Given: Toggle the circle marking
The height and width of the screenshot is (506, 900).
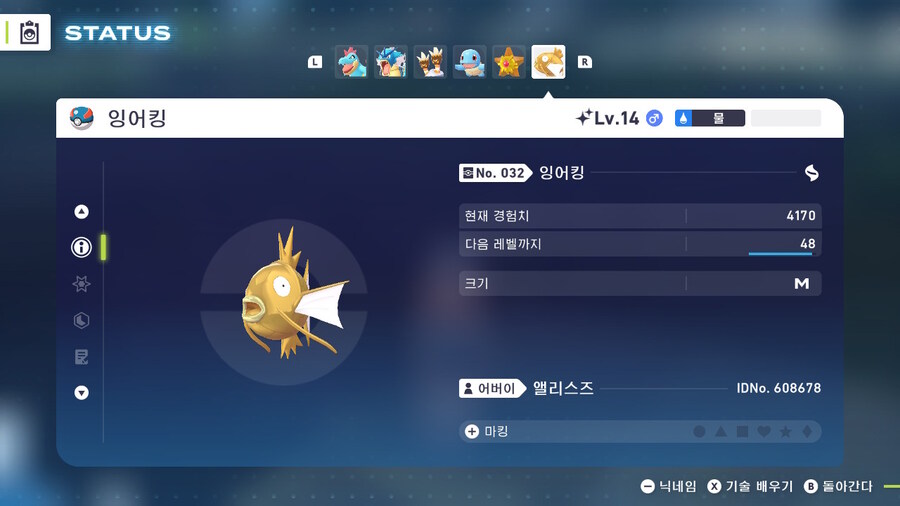Looking at the screenshot, I should click(699, 431).
